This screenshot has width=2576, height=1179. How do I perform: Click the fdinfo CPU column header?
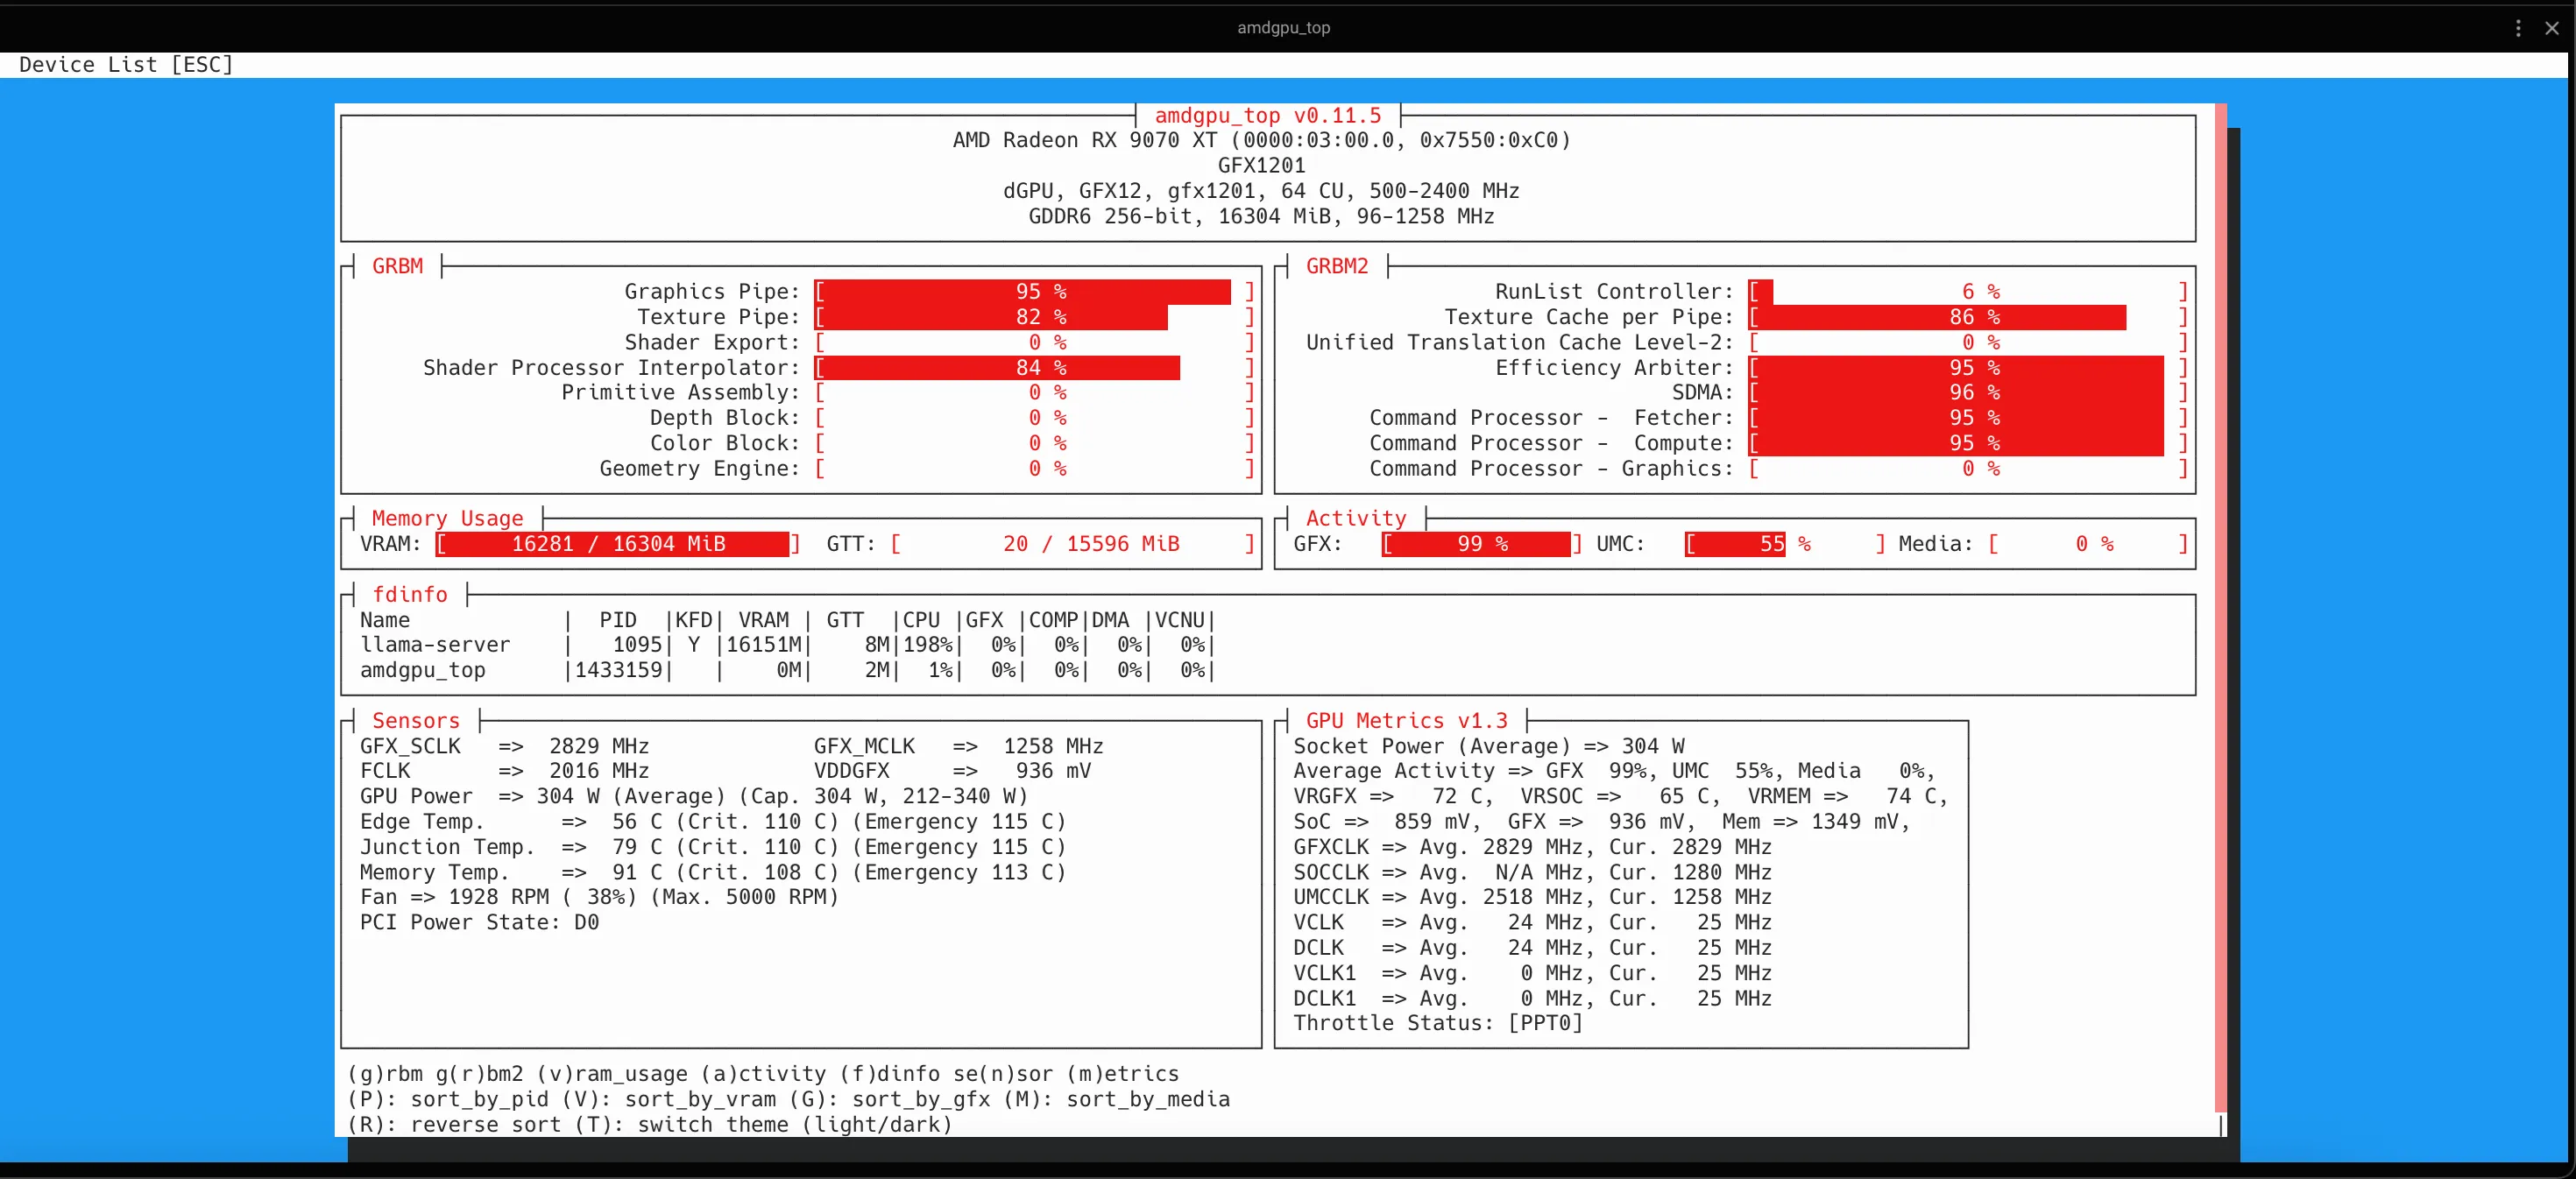[921, 620]
